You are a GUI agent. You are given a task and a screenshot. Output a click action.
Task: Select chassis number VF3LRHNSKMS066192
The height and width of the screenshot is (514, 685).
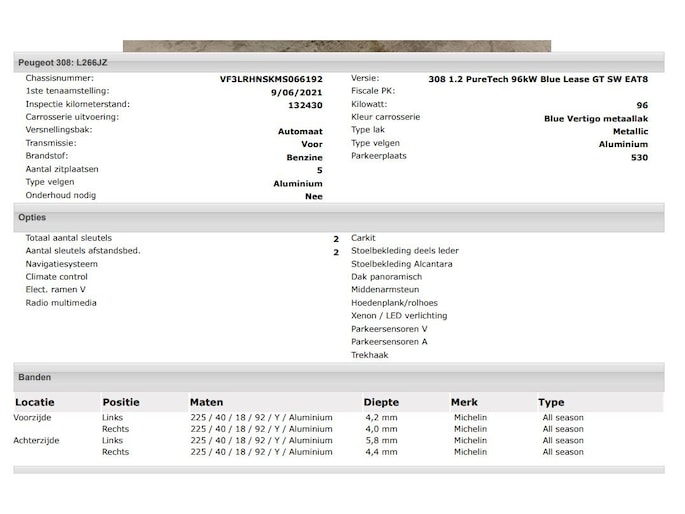[271, 79]
